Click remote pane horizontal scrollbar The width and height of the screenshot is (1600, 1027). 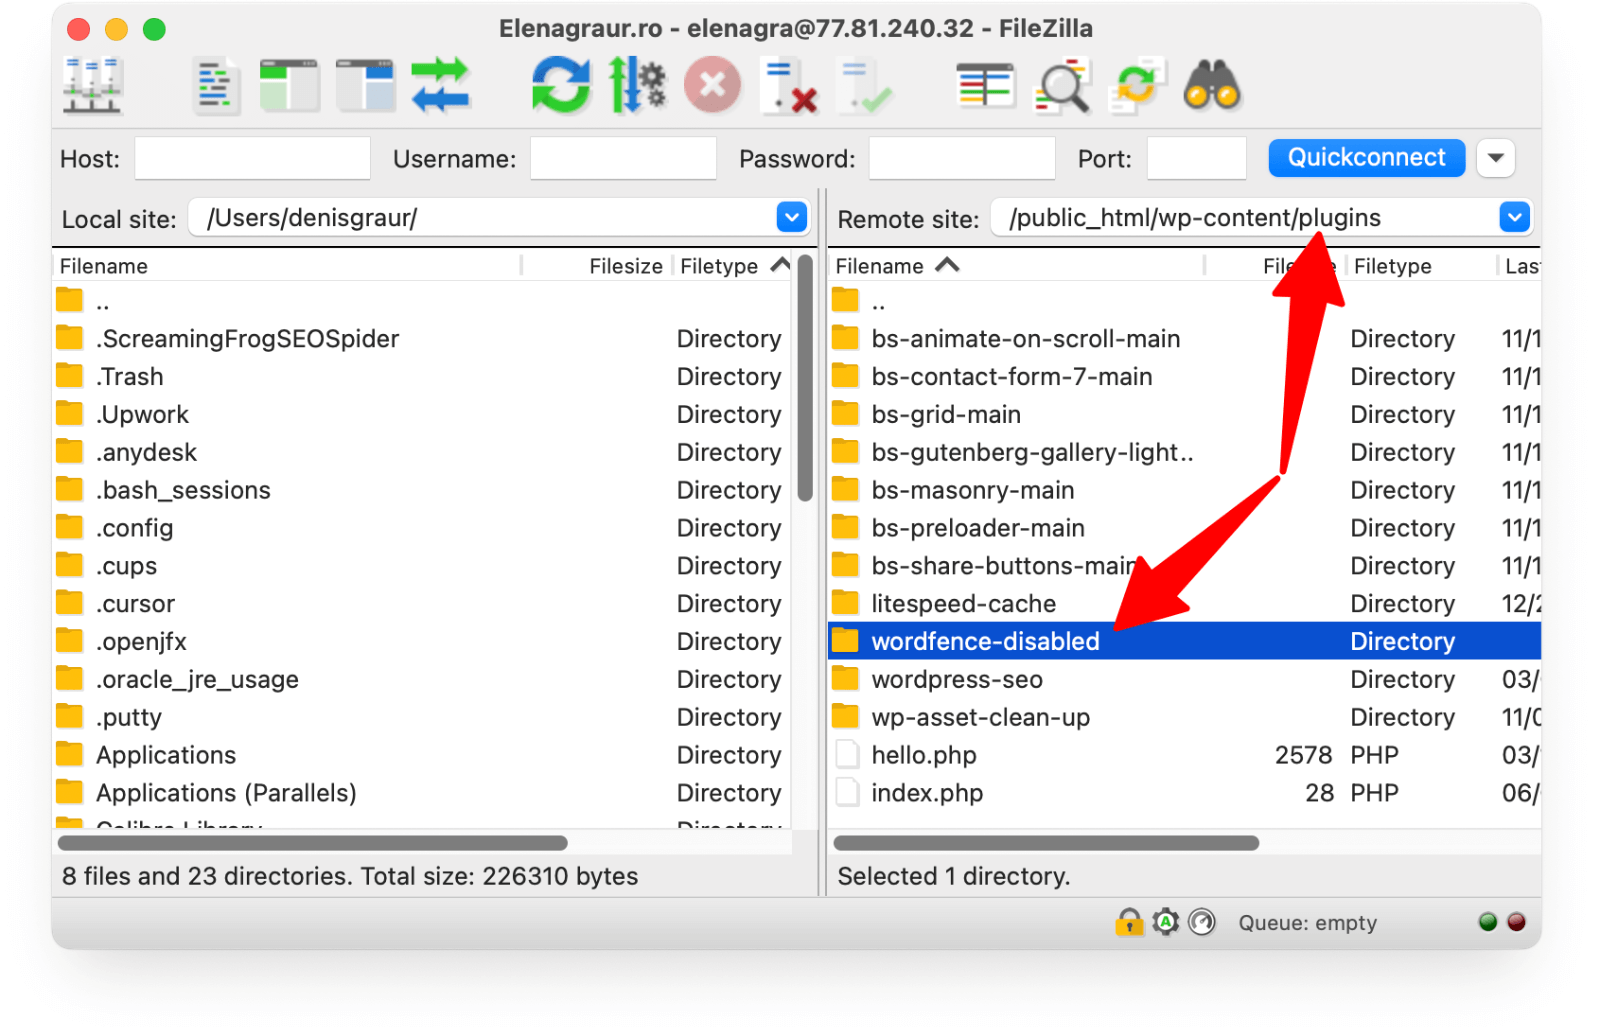[x=1046, y=843]
